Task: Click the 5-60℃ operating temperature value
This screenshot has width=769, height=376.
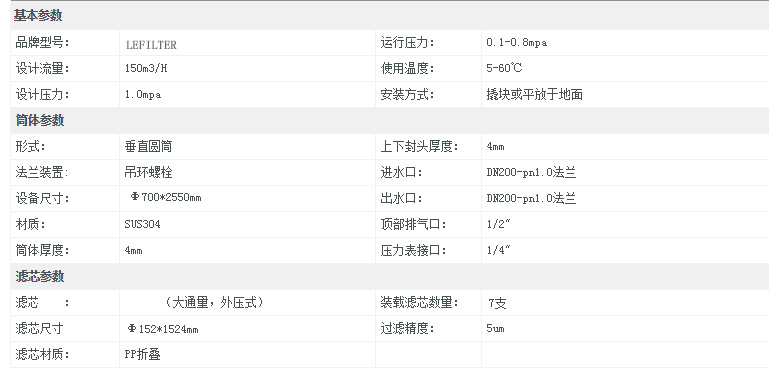Action: tap(504, 68)
